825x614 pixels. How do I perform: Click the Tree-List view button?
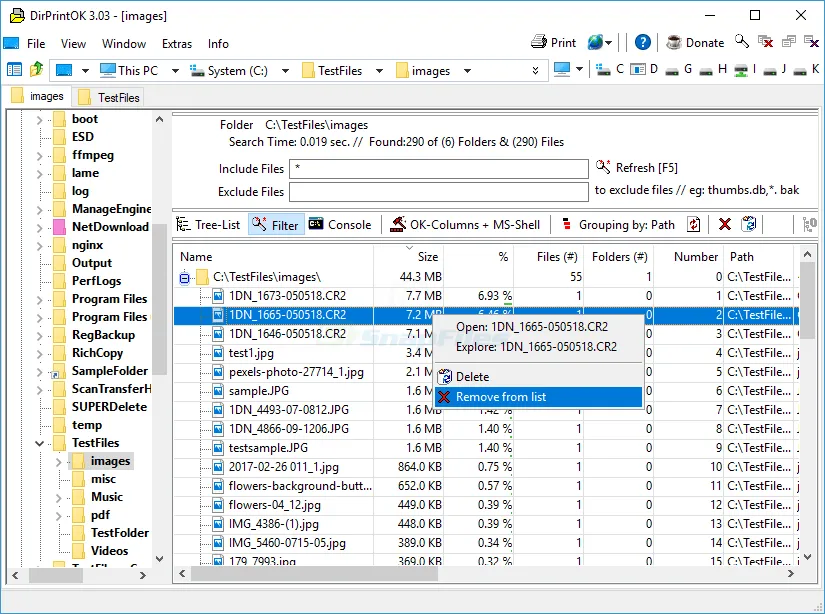[x=208, y=225]
